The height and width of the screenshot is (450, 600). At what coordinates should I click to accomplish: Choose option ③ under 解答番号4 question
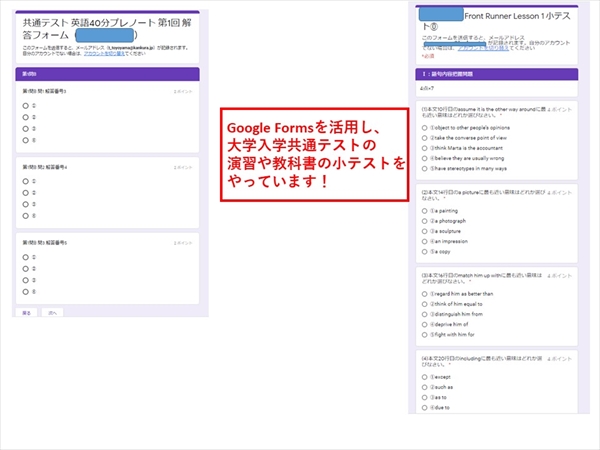tap(26, 204)
